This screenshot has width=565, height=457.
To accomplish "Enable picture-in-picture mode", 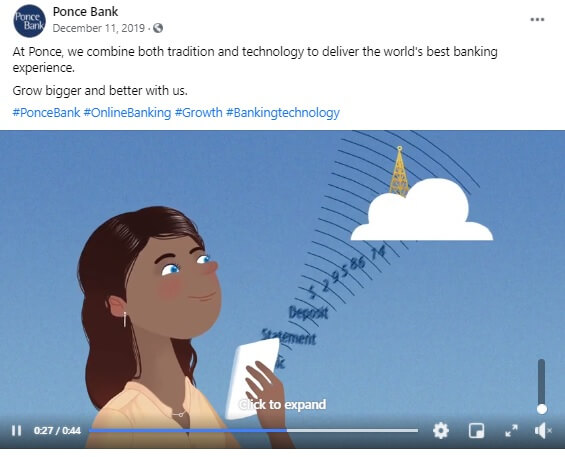I will point(476,430).
